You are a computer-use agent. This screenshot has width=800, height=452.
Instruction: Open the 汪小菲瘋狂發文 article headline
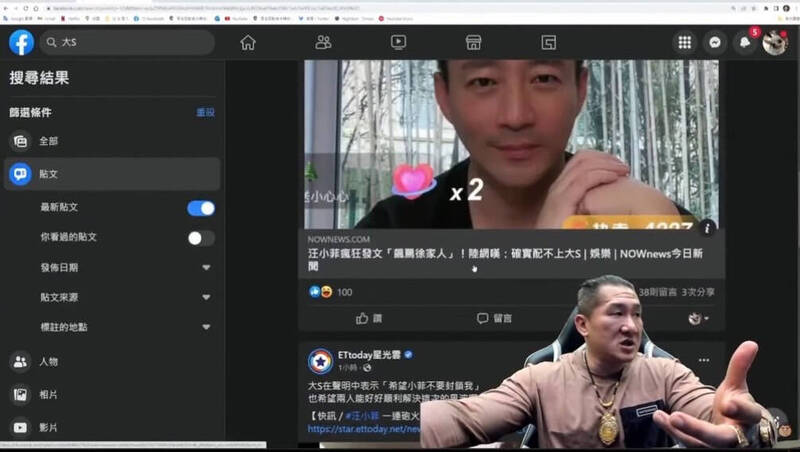pos(505,259)
